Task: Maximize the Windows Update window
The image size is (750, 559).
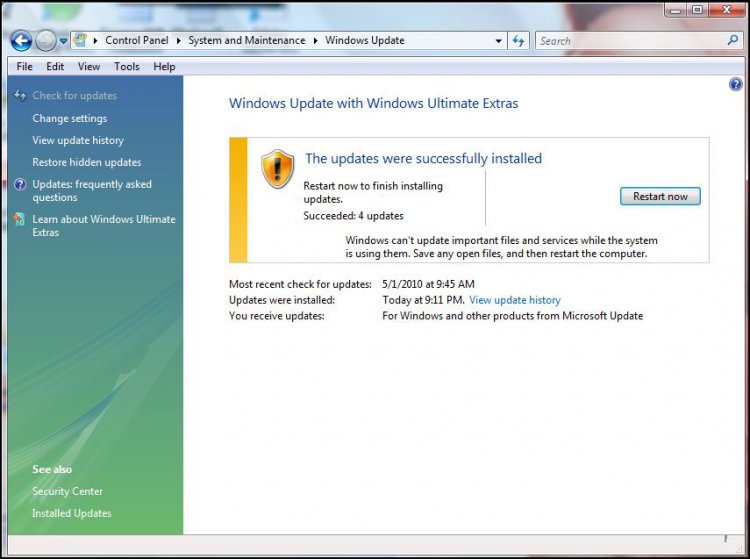Action: pyautogui.click(x=697, y=10)
